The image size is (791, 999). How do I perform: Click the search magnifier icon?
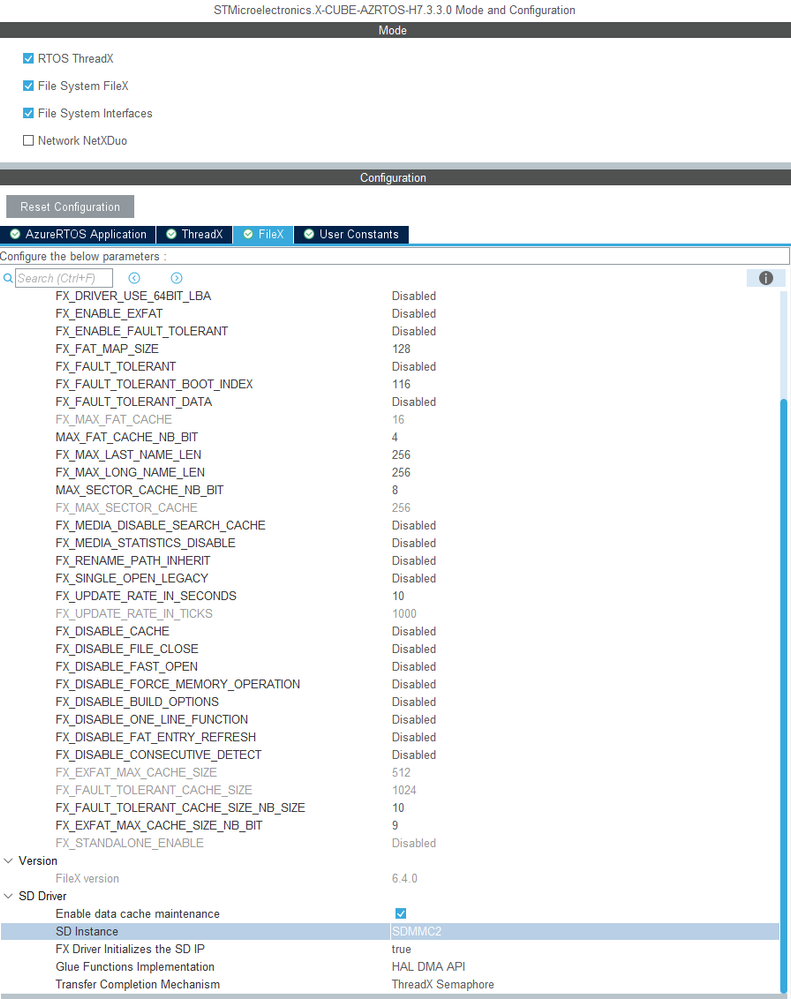[8, 278]
